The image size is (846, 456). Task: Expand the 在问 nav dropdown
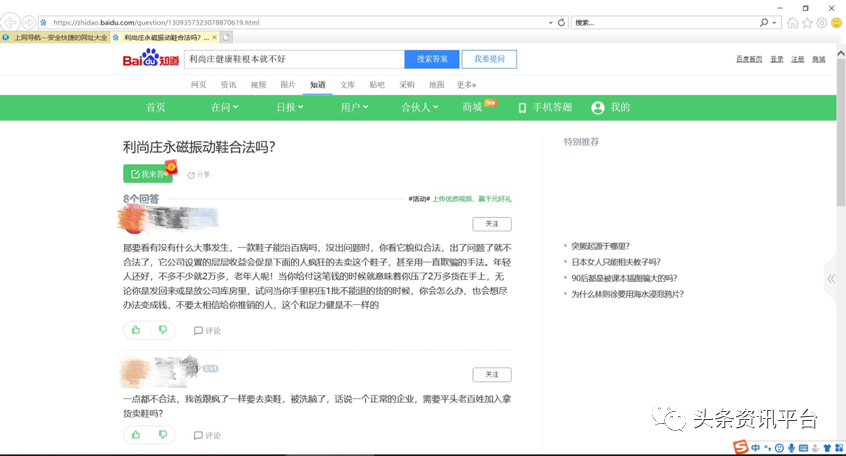pyautogui.click(x=224, y=107)
